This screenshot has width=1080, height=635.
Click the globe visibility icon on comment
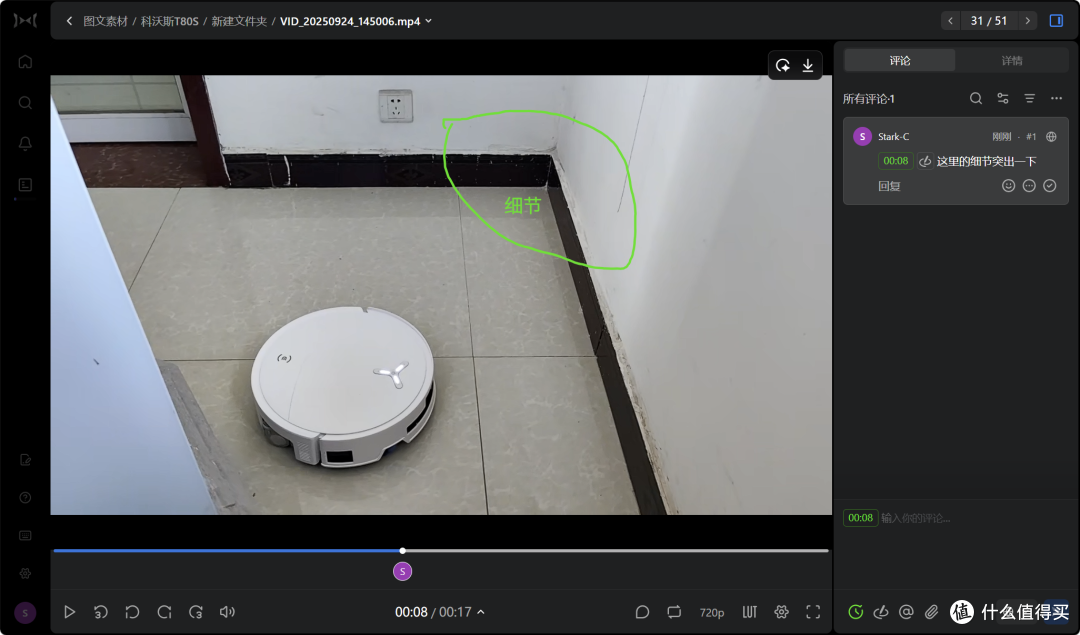[1052, 136]
